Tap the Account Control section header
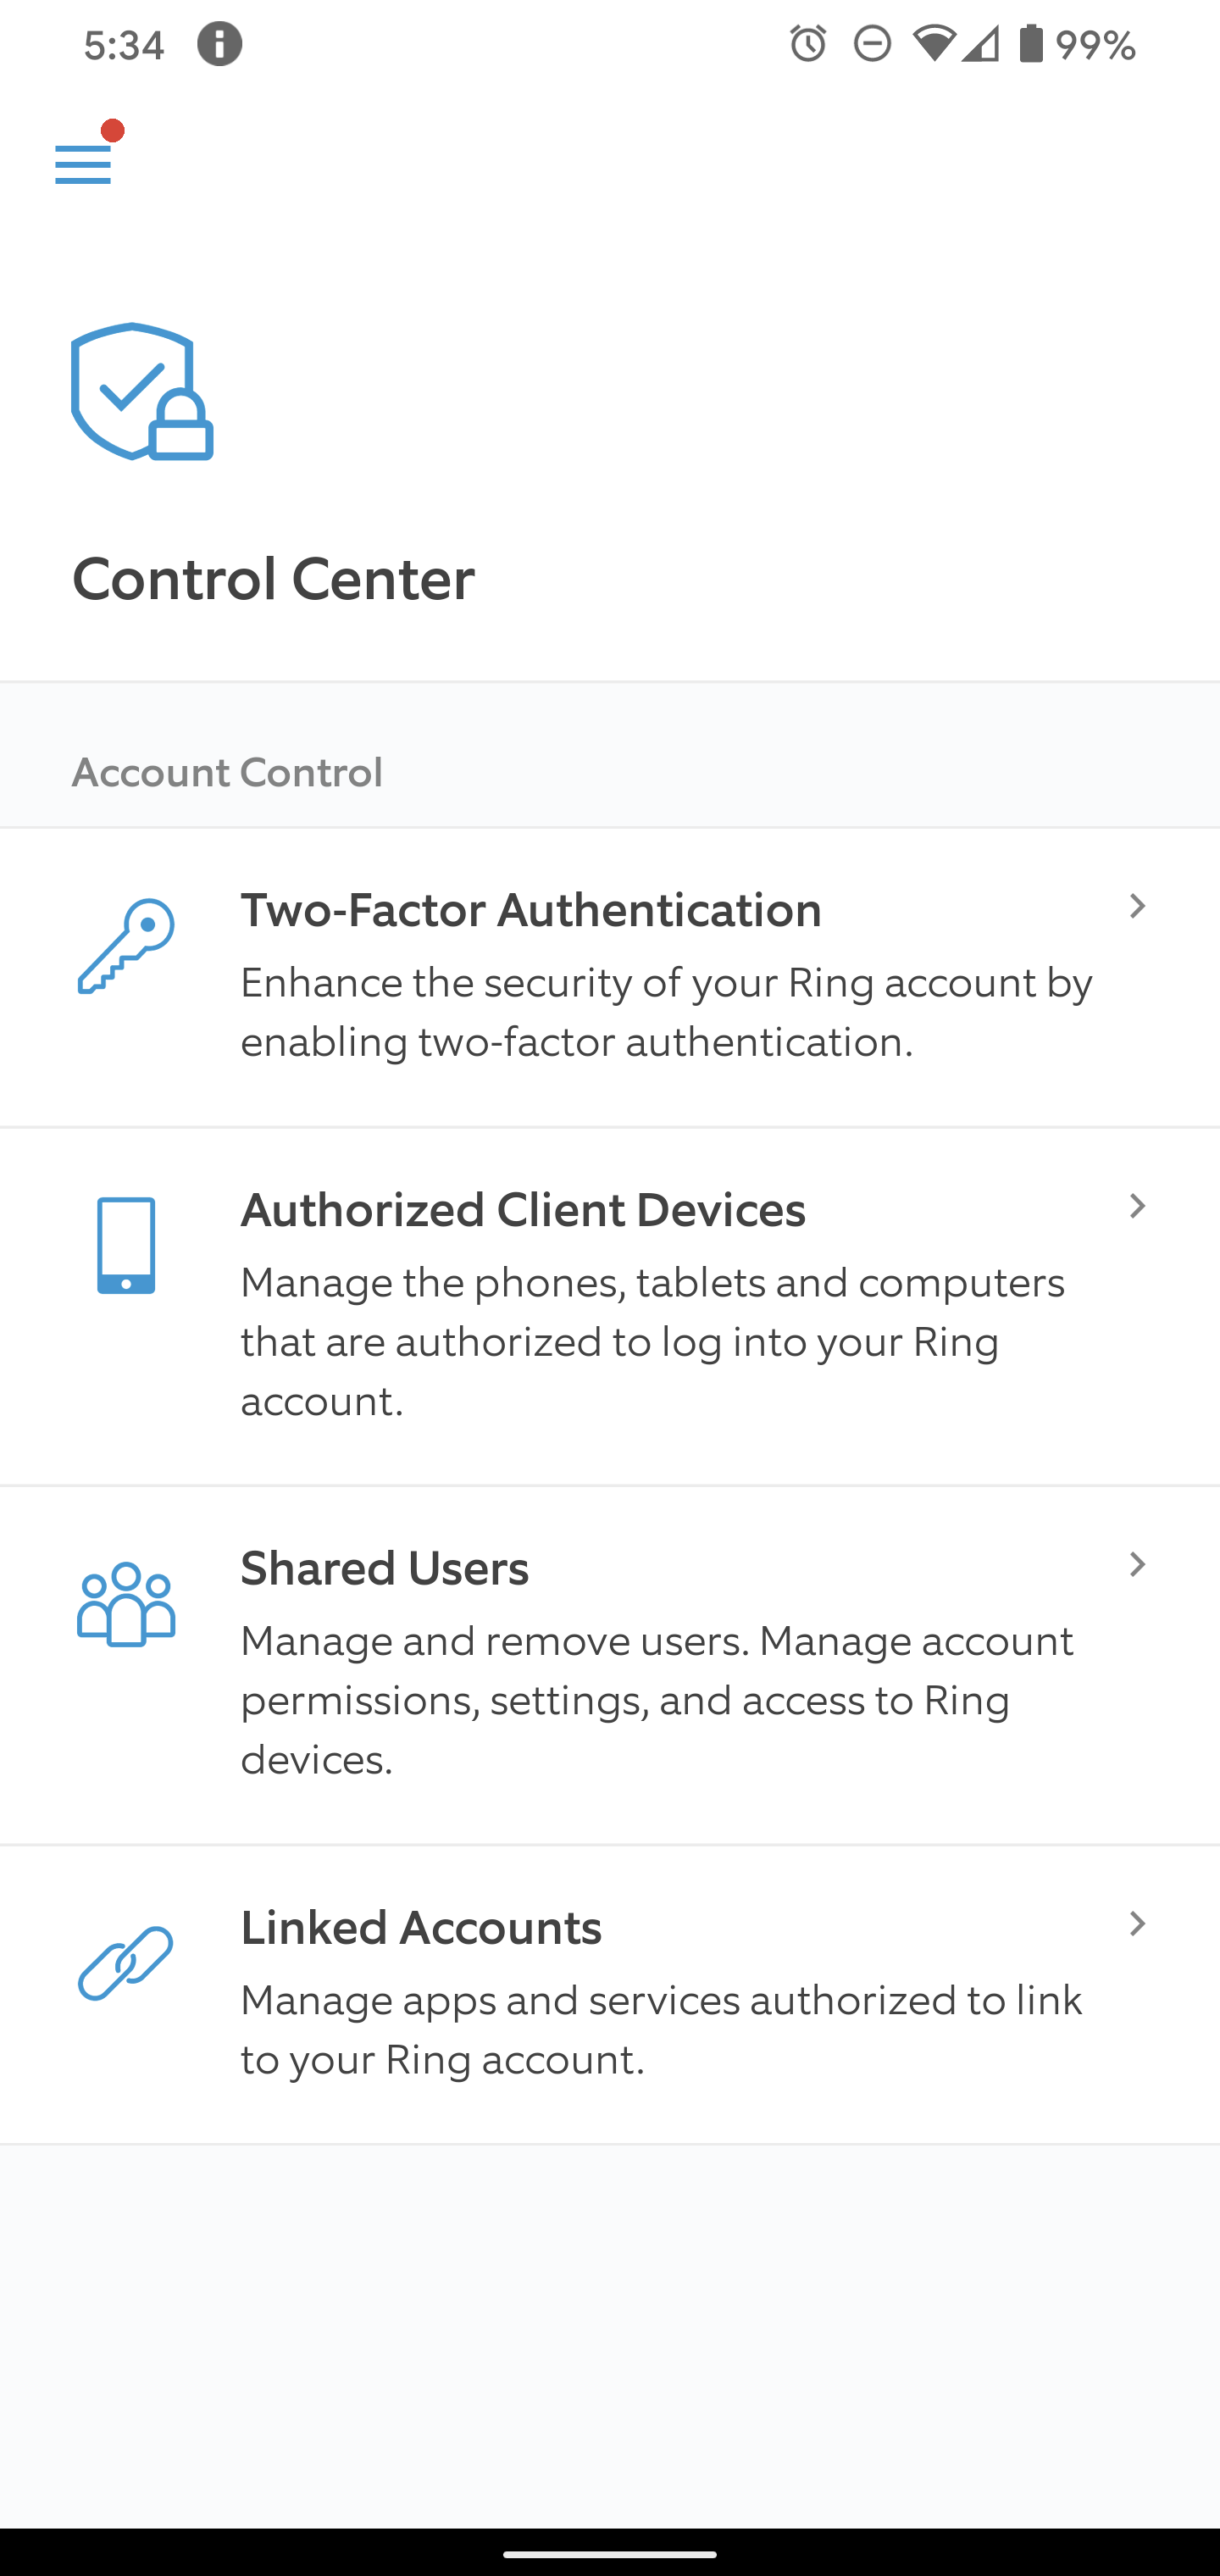1220x2576 pixels. (x=227, y=772)
